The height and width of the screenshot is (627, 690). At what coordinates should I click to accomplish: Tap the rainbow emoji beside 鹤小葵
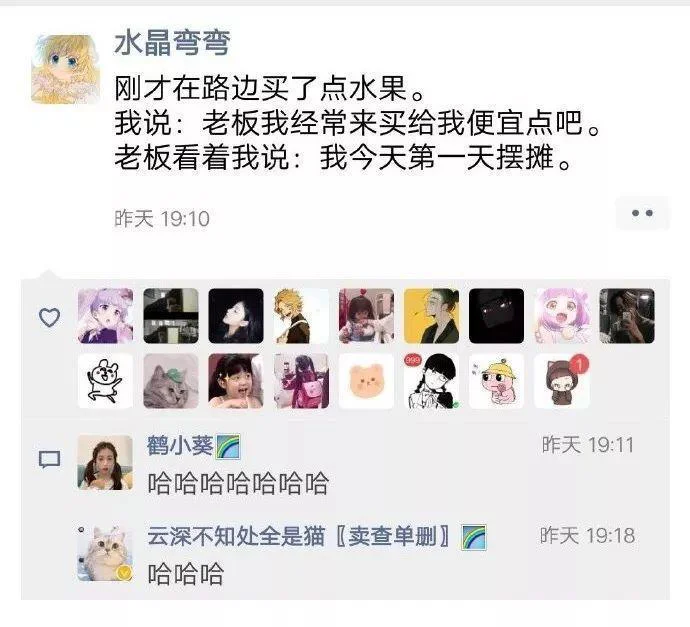click(x=228, y=447)
